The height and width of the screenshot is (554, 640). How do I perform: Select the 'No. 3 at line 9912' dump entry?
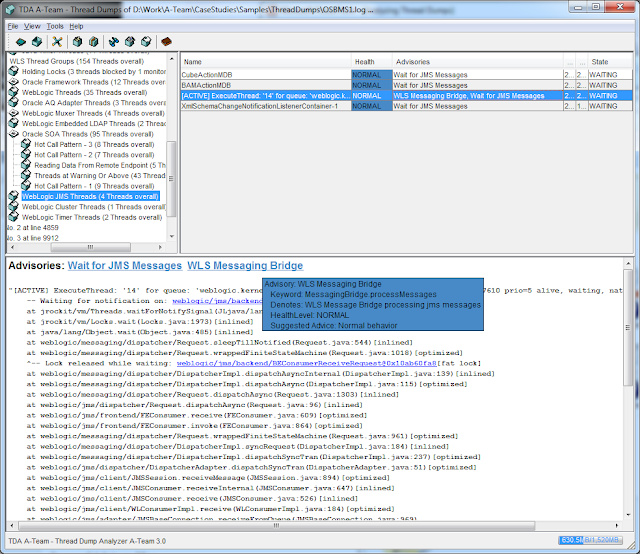point(33,238)
